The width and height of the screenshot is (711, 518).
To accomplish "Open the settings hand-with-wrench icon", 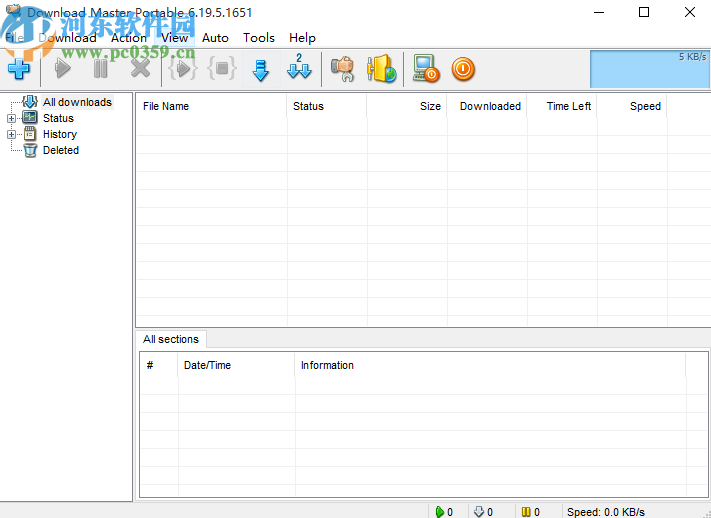I will coord(342,69).
